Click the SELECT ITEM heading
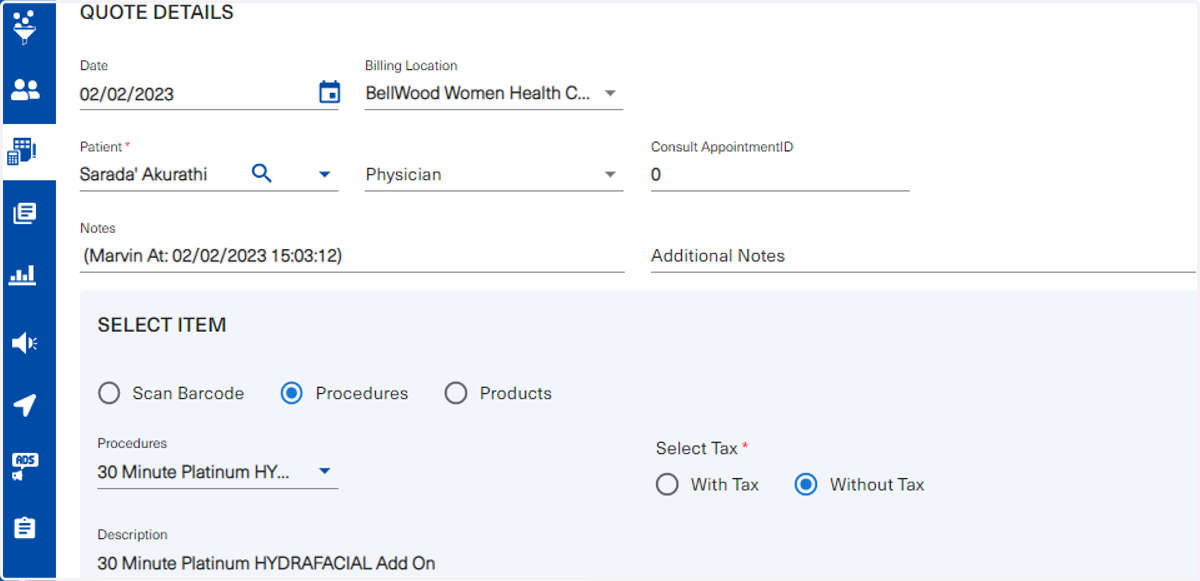This screenshot has width=1200, height=581. (x=162, y=325)
